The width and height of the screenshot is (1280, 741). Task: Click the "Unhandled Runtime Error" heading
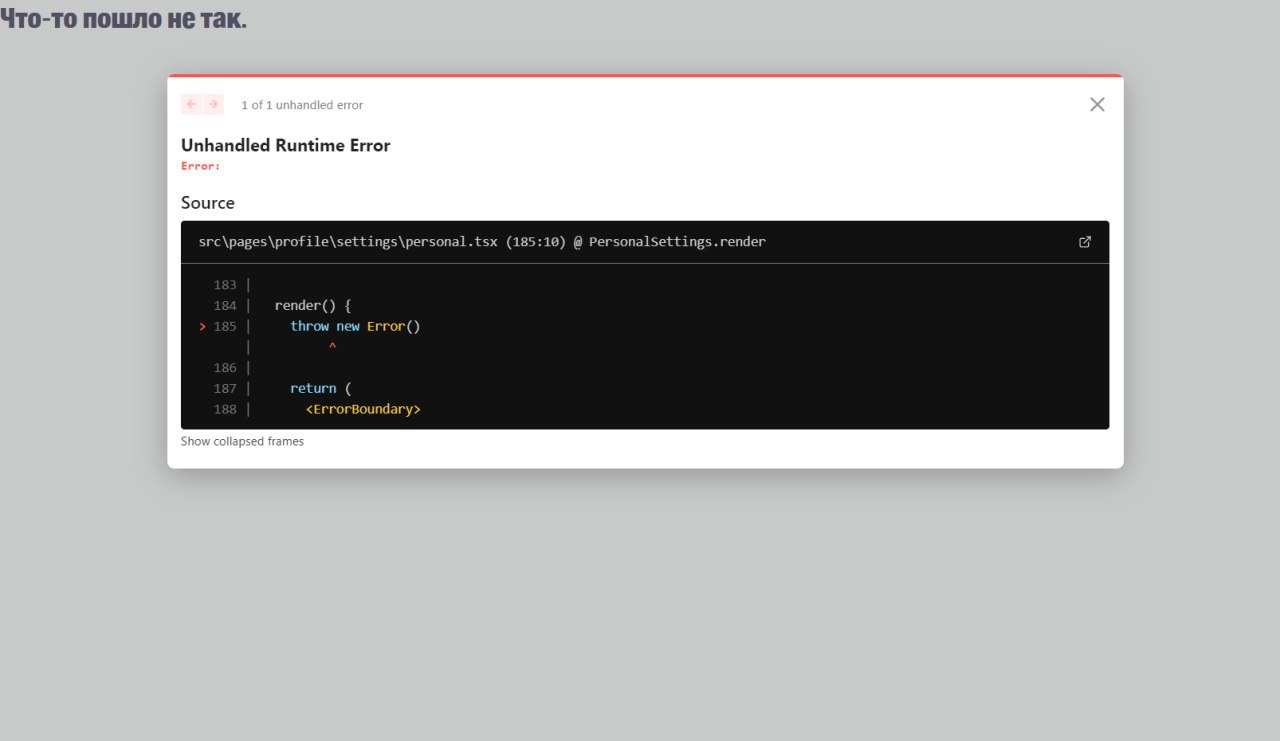(285, 145)
